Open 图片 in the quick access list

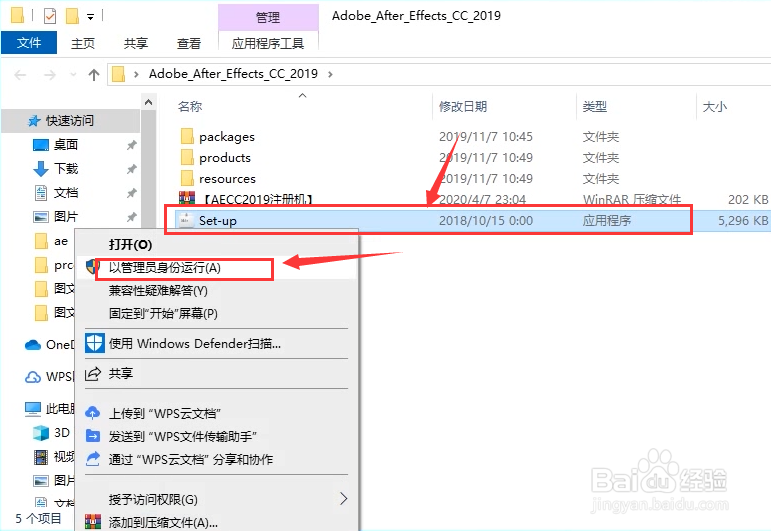[x=66, y=217]
